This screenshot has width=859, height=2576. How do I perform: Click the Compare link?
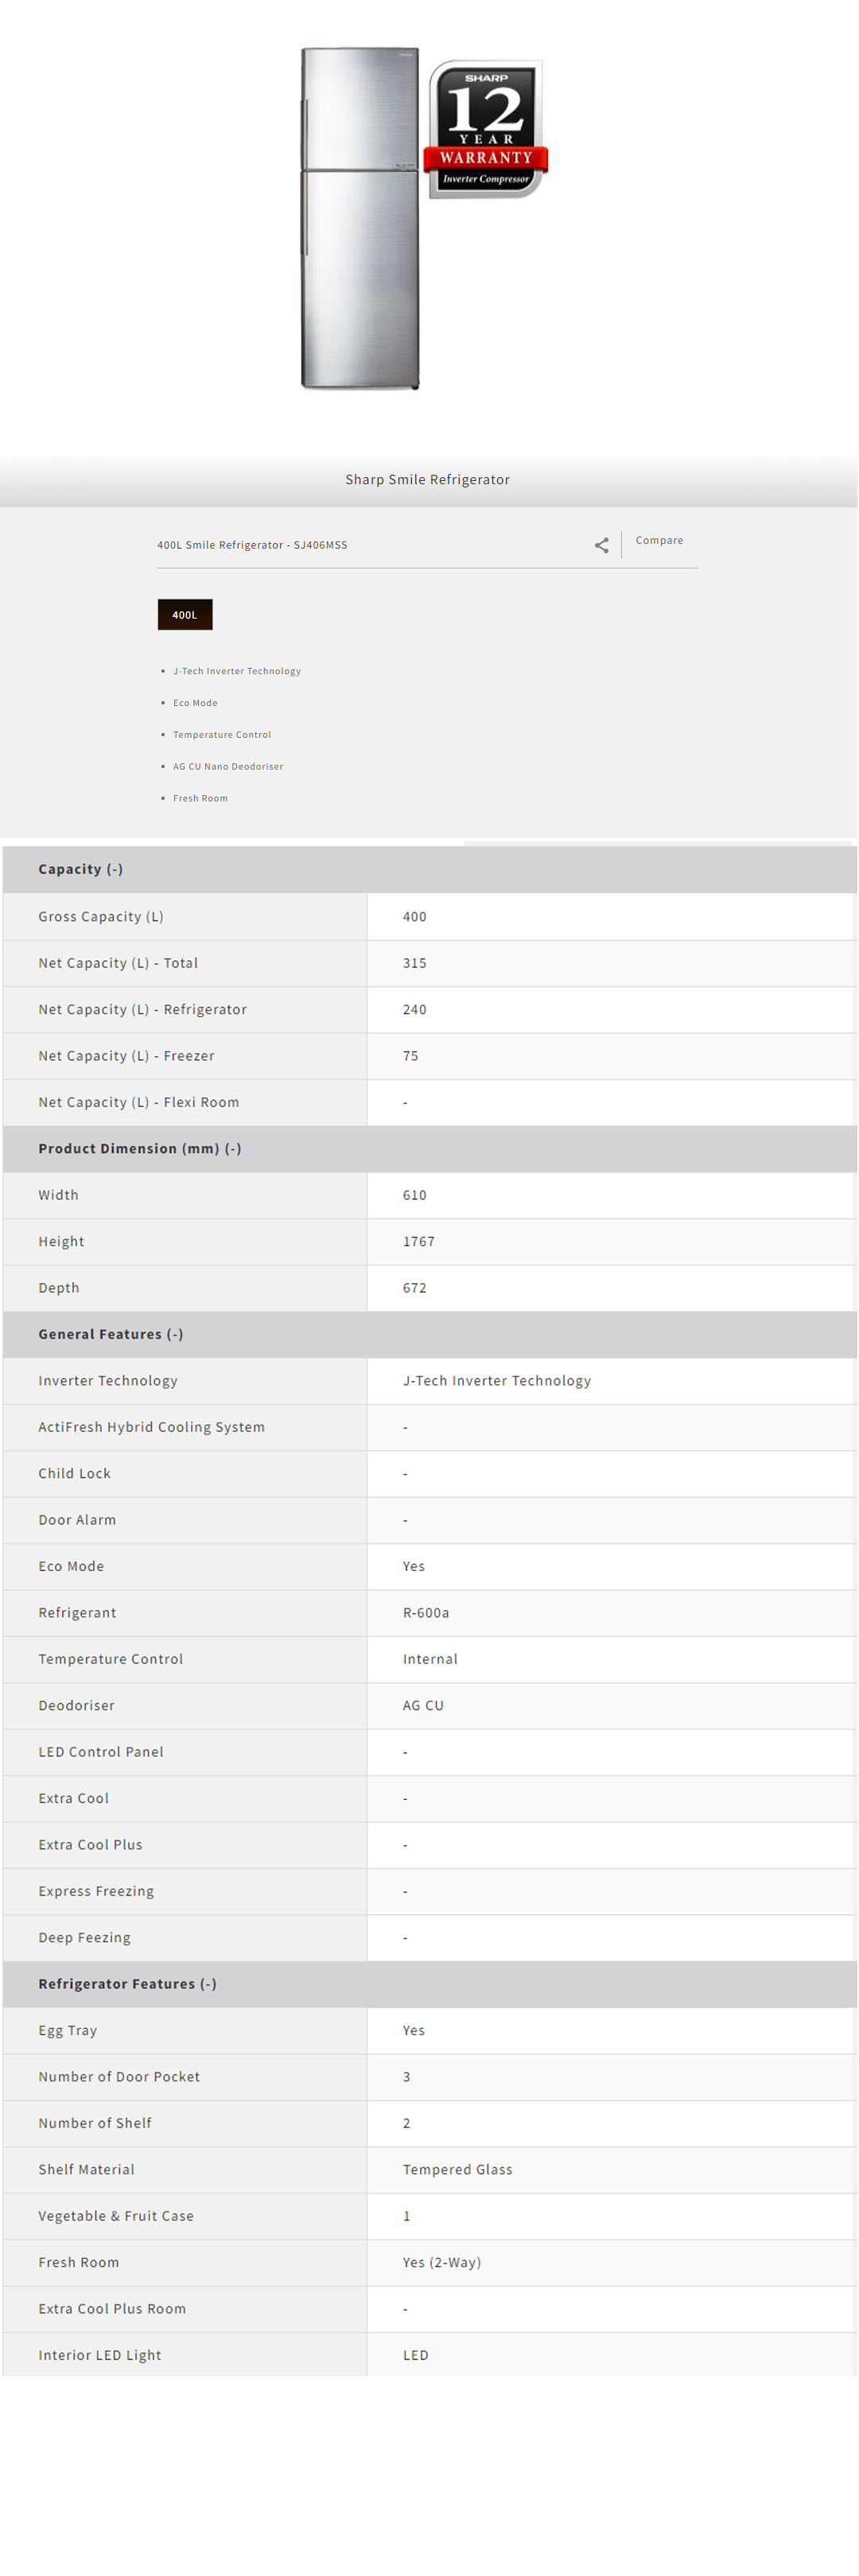pos(659,540)
